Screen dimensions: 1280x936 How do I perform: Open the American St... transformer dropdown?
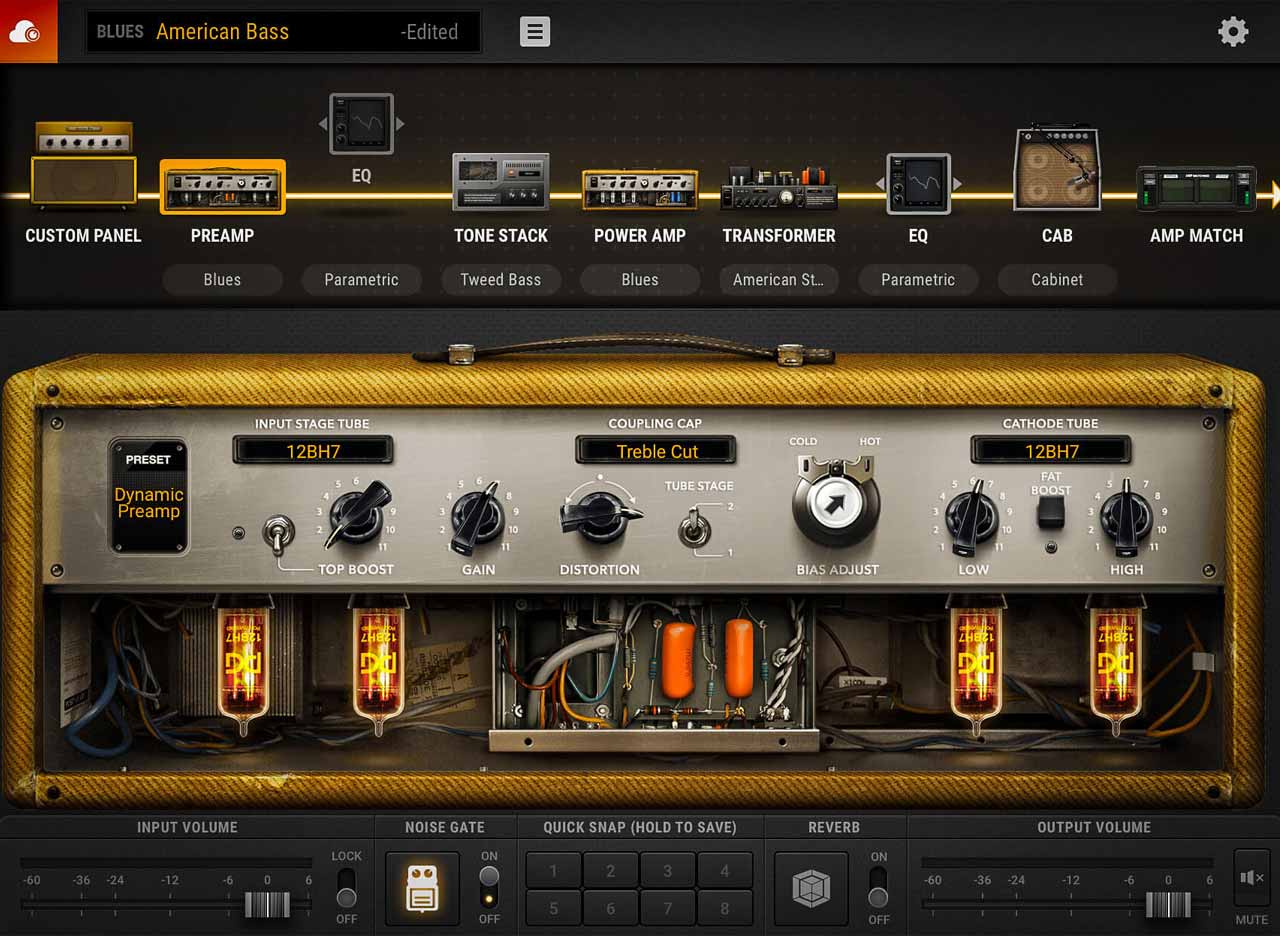778,280
